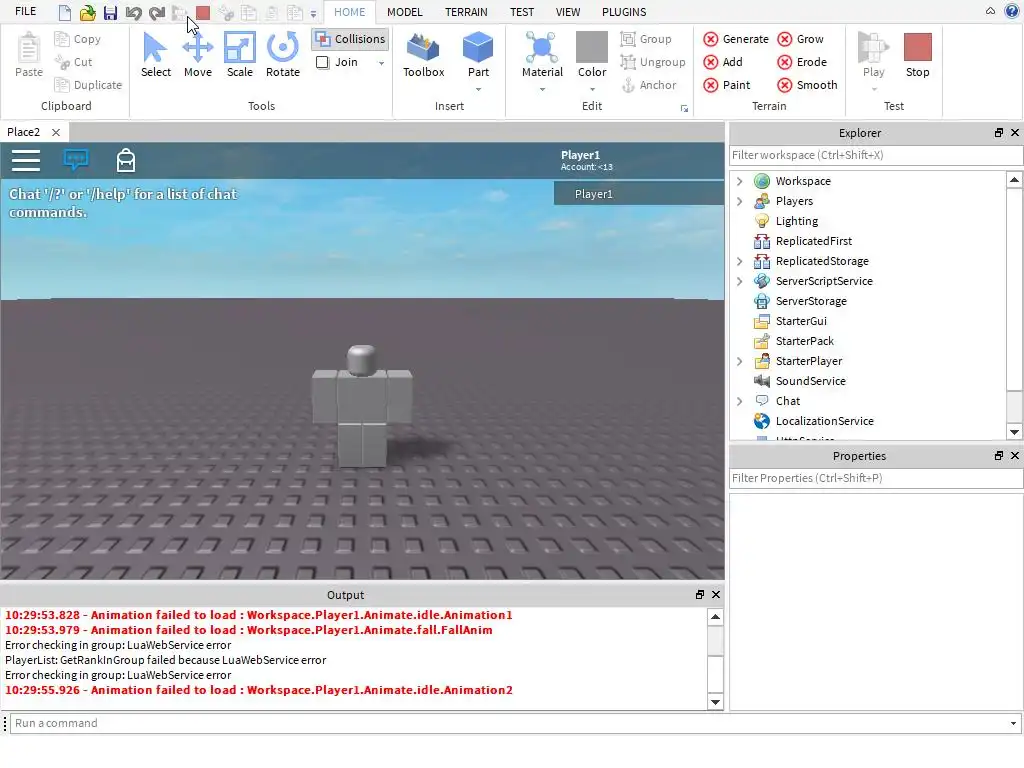Screen dimensions: 1024x768
Task: Click Grow terrain tool
Action: (801, 39)
